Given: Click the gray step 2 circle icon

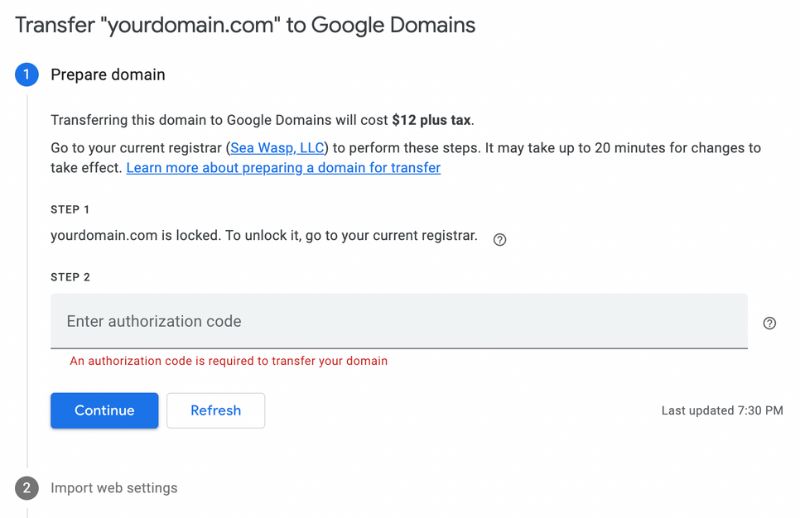Looking at the screenshot, I should pos(27,488).
